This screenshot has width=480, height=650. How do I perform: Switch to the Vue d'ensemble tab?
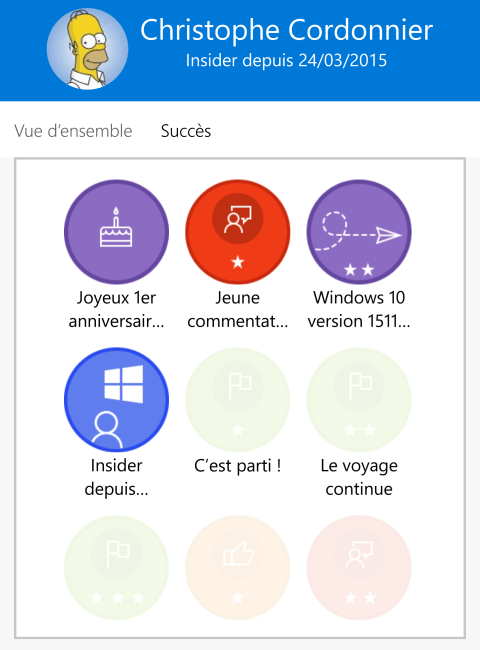73,131
